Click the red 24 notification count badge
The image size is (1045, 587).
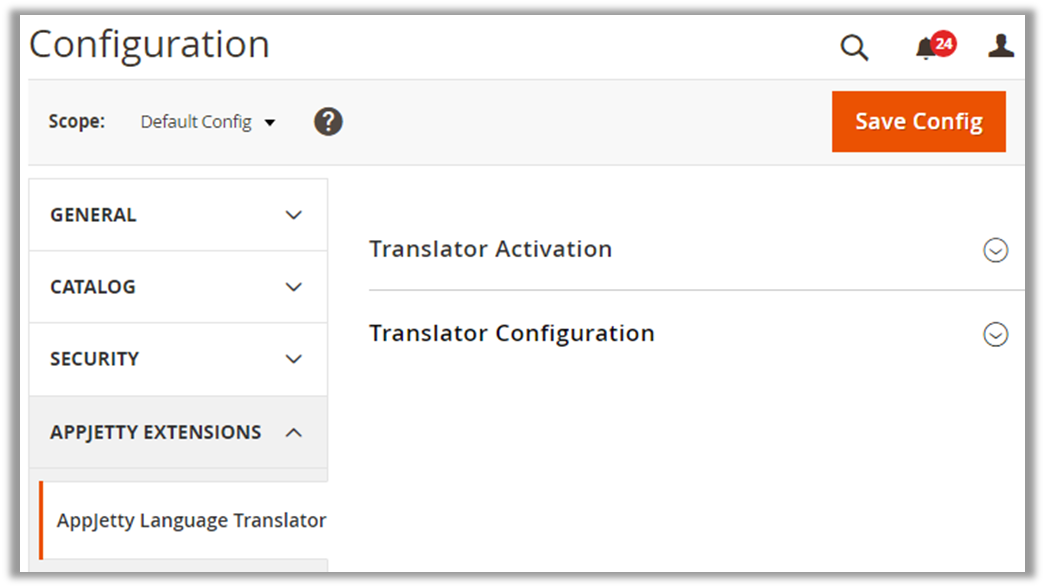[x=943, y=43]
